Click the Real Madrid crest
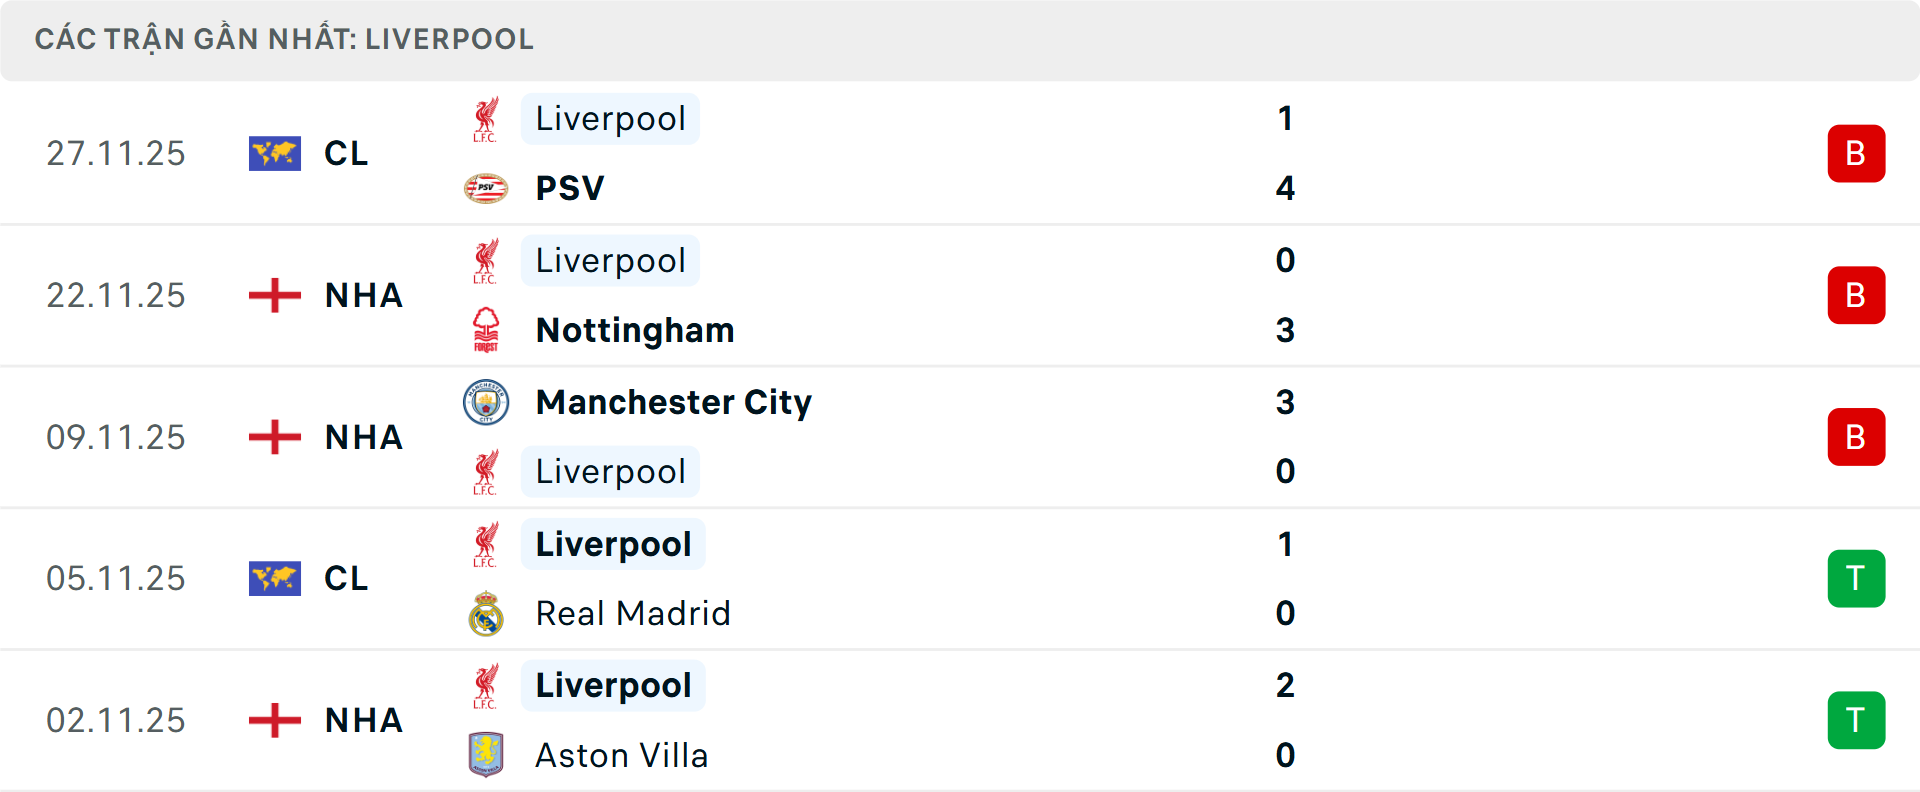The height and width of the screenshot is (792, 1920). tap(487, 613)
